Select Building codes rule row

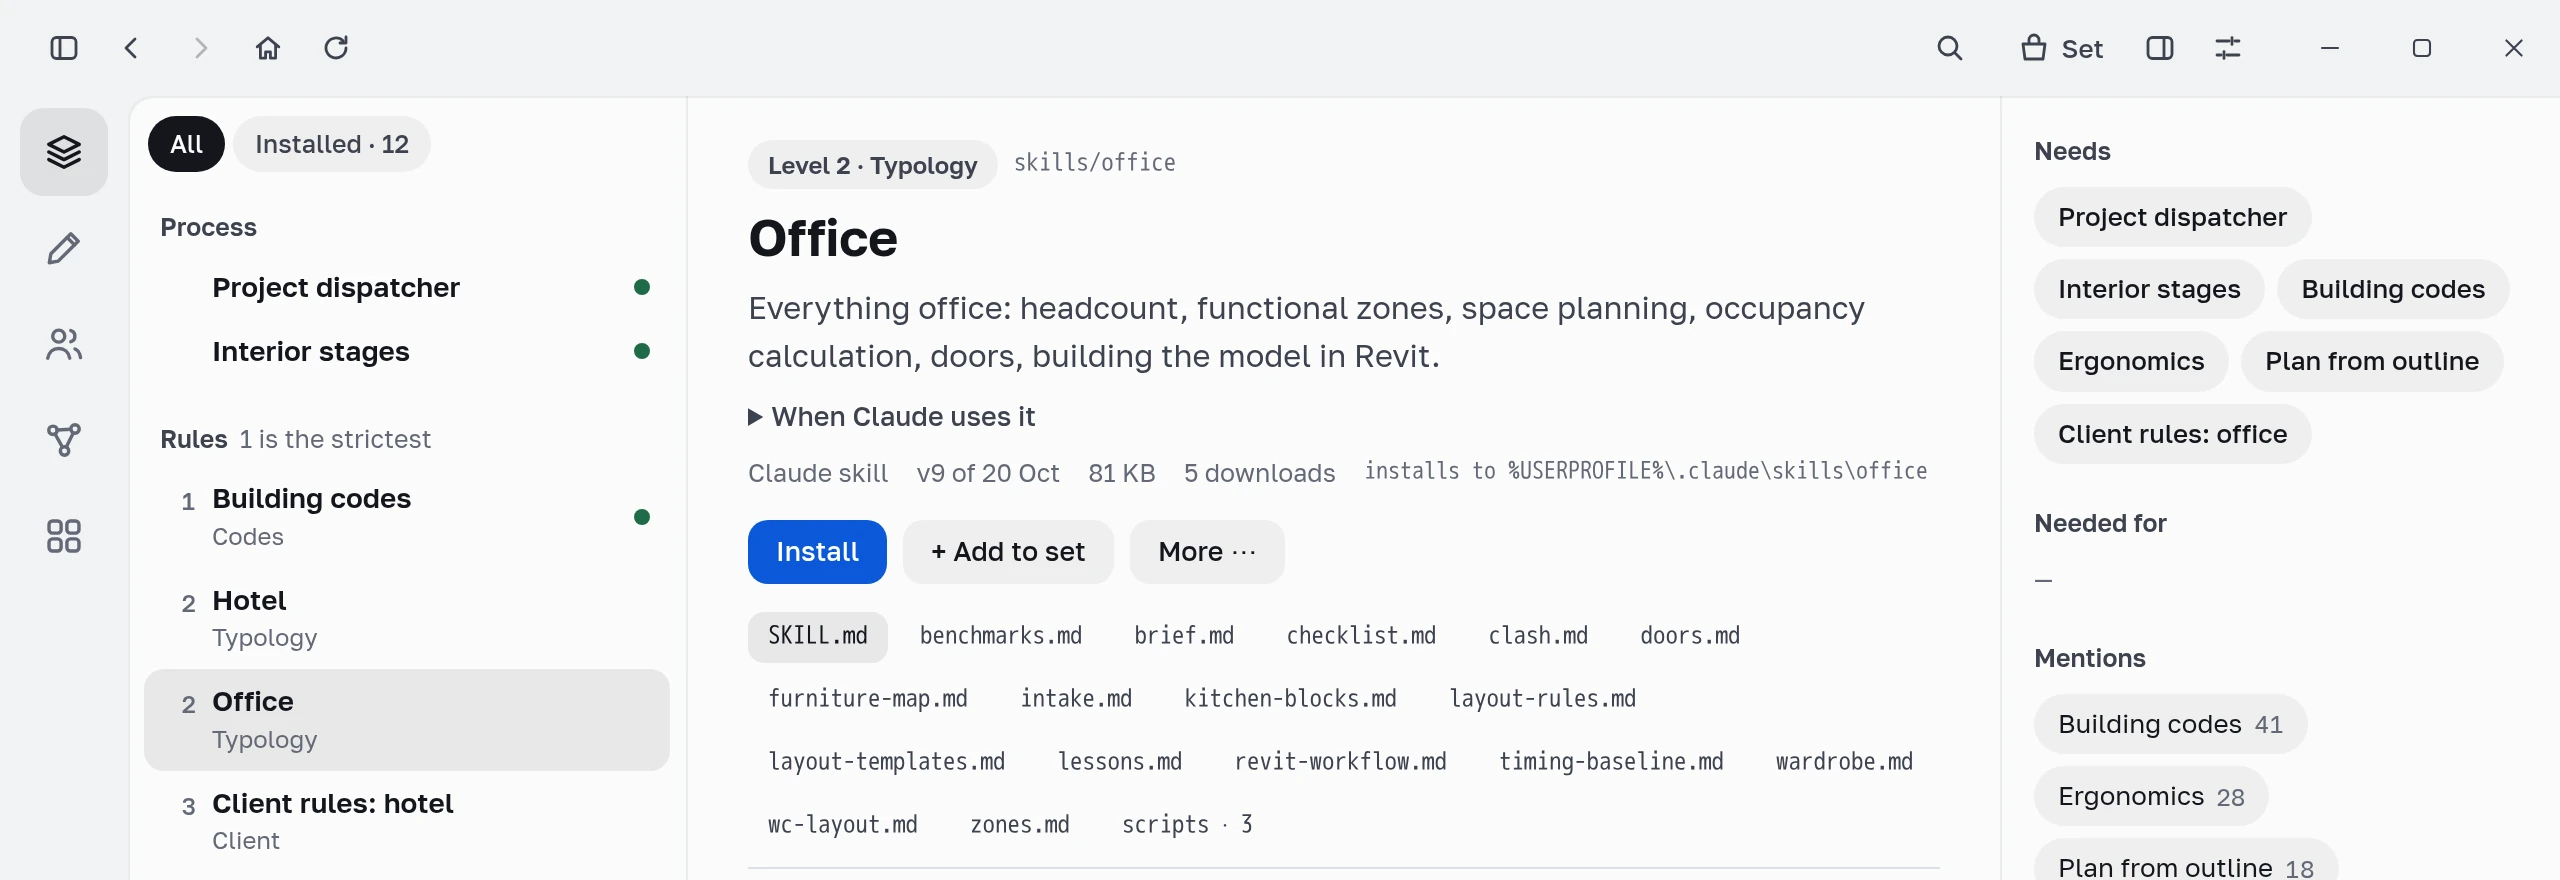tap(408, 517)
